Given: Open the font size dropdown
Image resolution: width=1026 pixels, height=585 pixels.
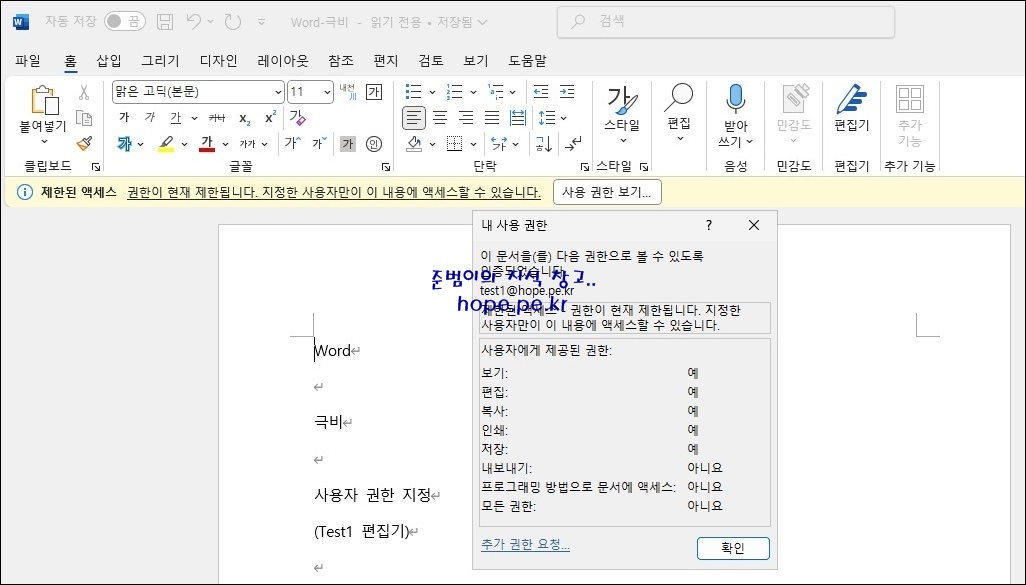Looking at the screenshot, I should pos(327,92).
